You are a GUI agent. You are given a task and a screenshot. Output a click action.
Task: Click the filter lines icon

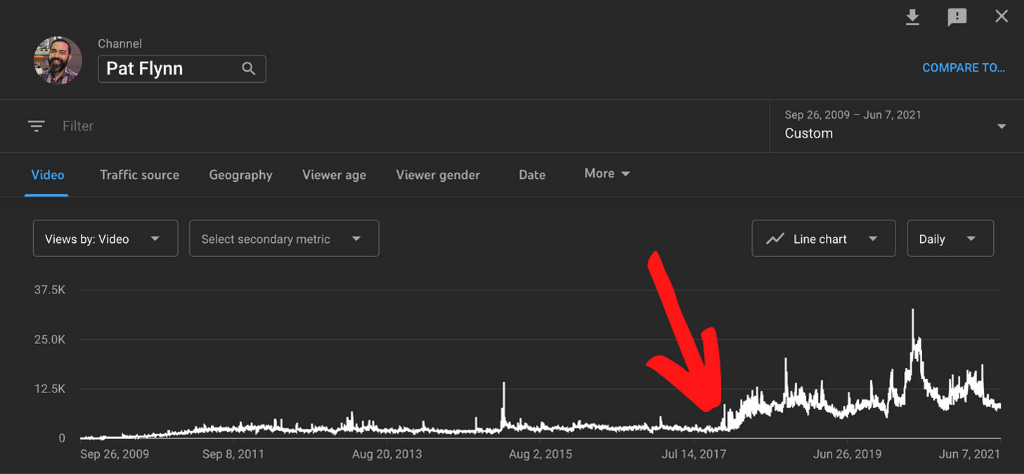pos(37,126)
